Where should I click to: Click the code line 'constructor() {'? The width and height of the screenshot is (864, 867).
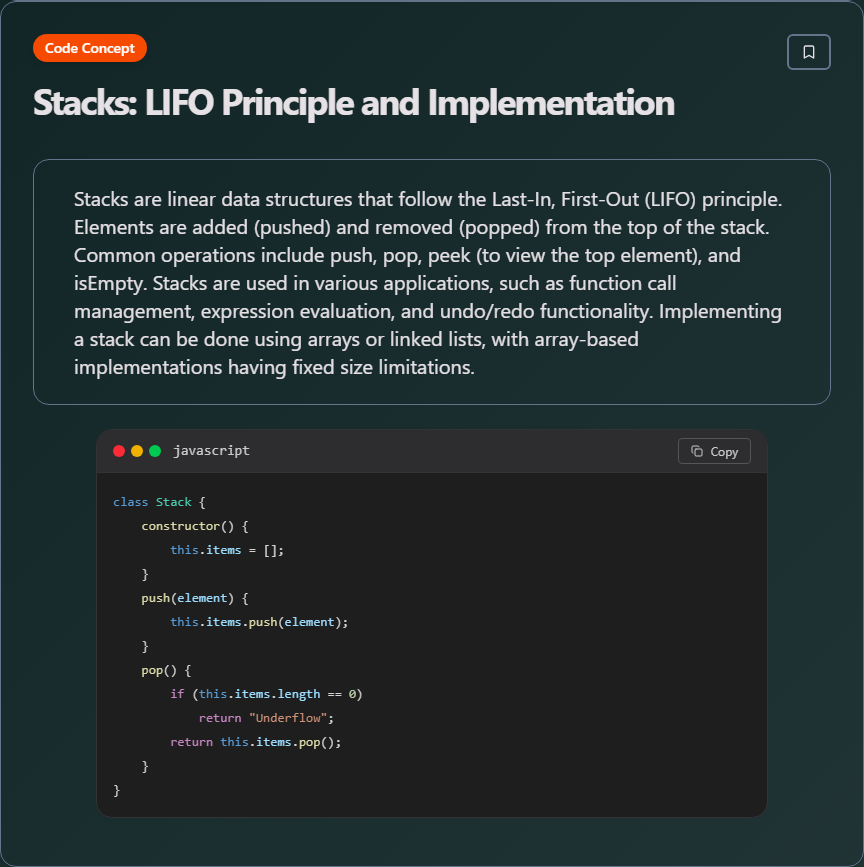click(195, 526)
